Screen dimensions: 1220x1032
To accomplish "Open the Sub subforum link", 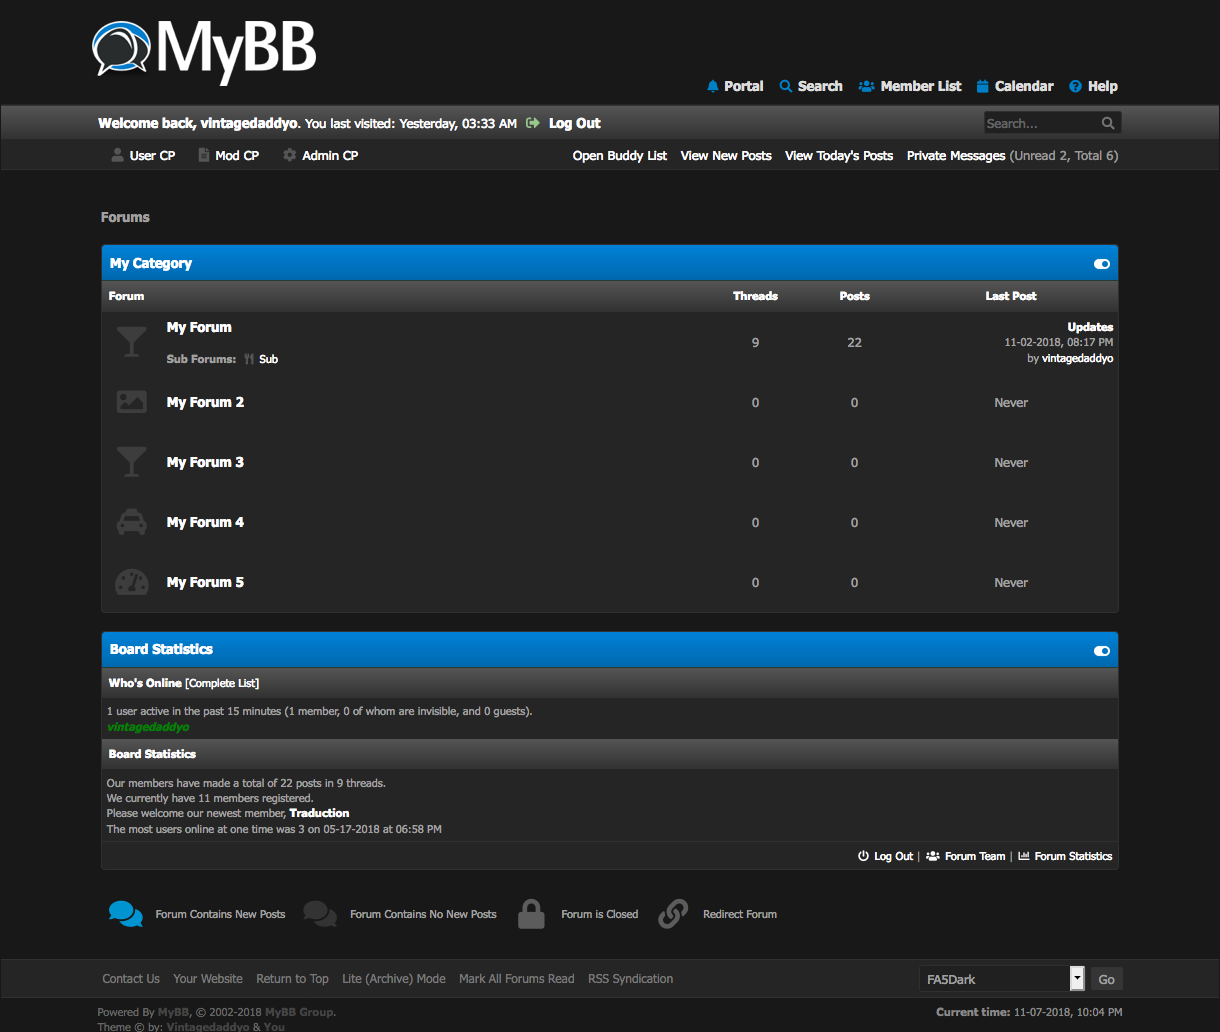I will pyautogui.click(x=268, y=359).
